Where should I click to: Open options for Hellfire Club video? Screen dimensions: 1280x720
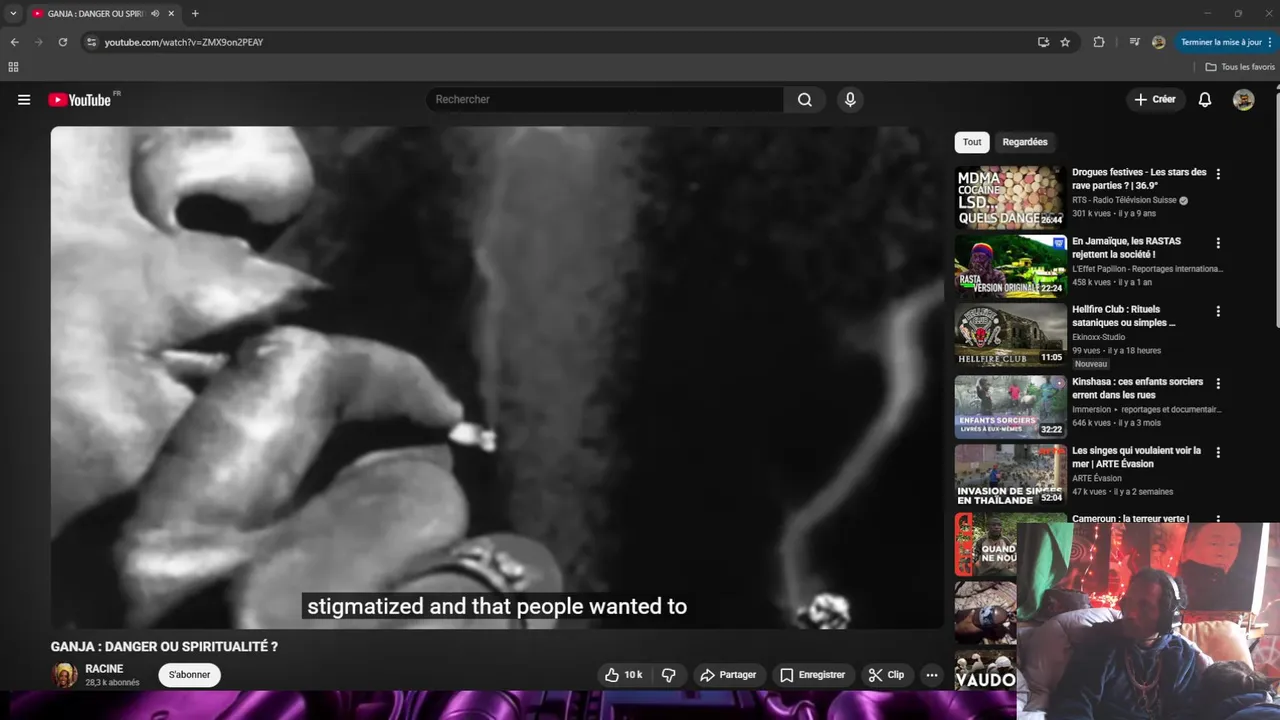tap(1218, 311)
